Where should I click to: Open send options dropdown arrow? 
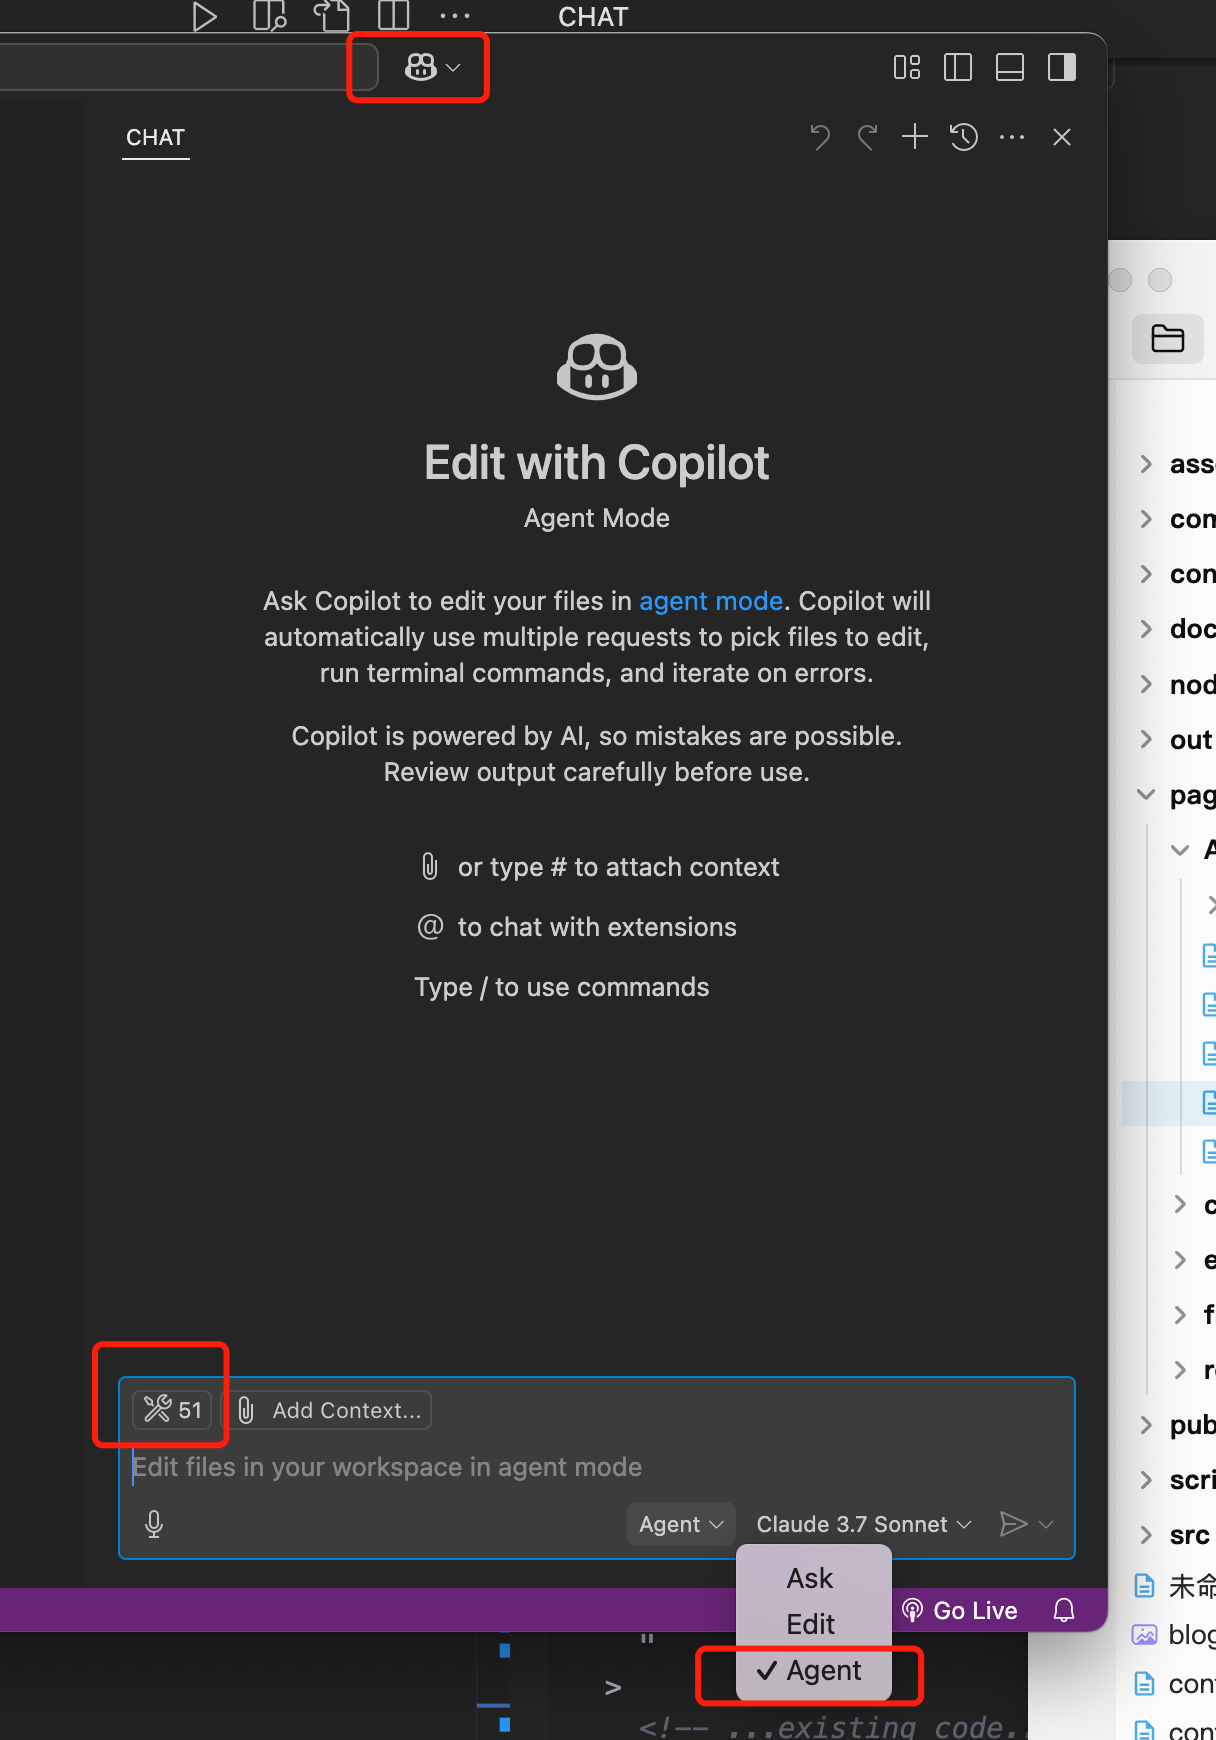coord(1047,1524)
